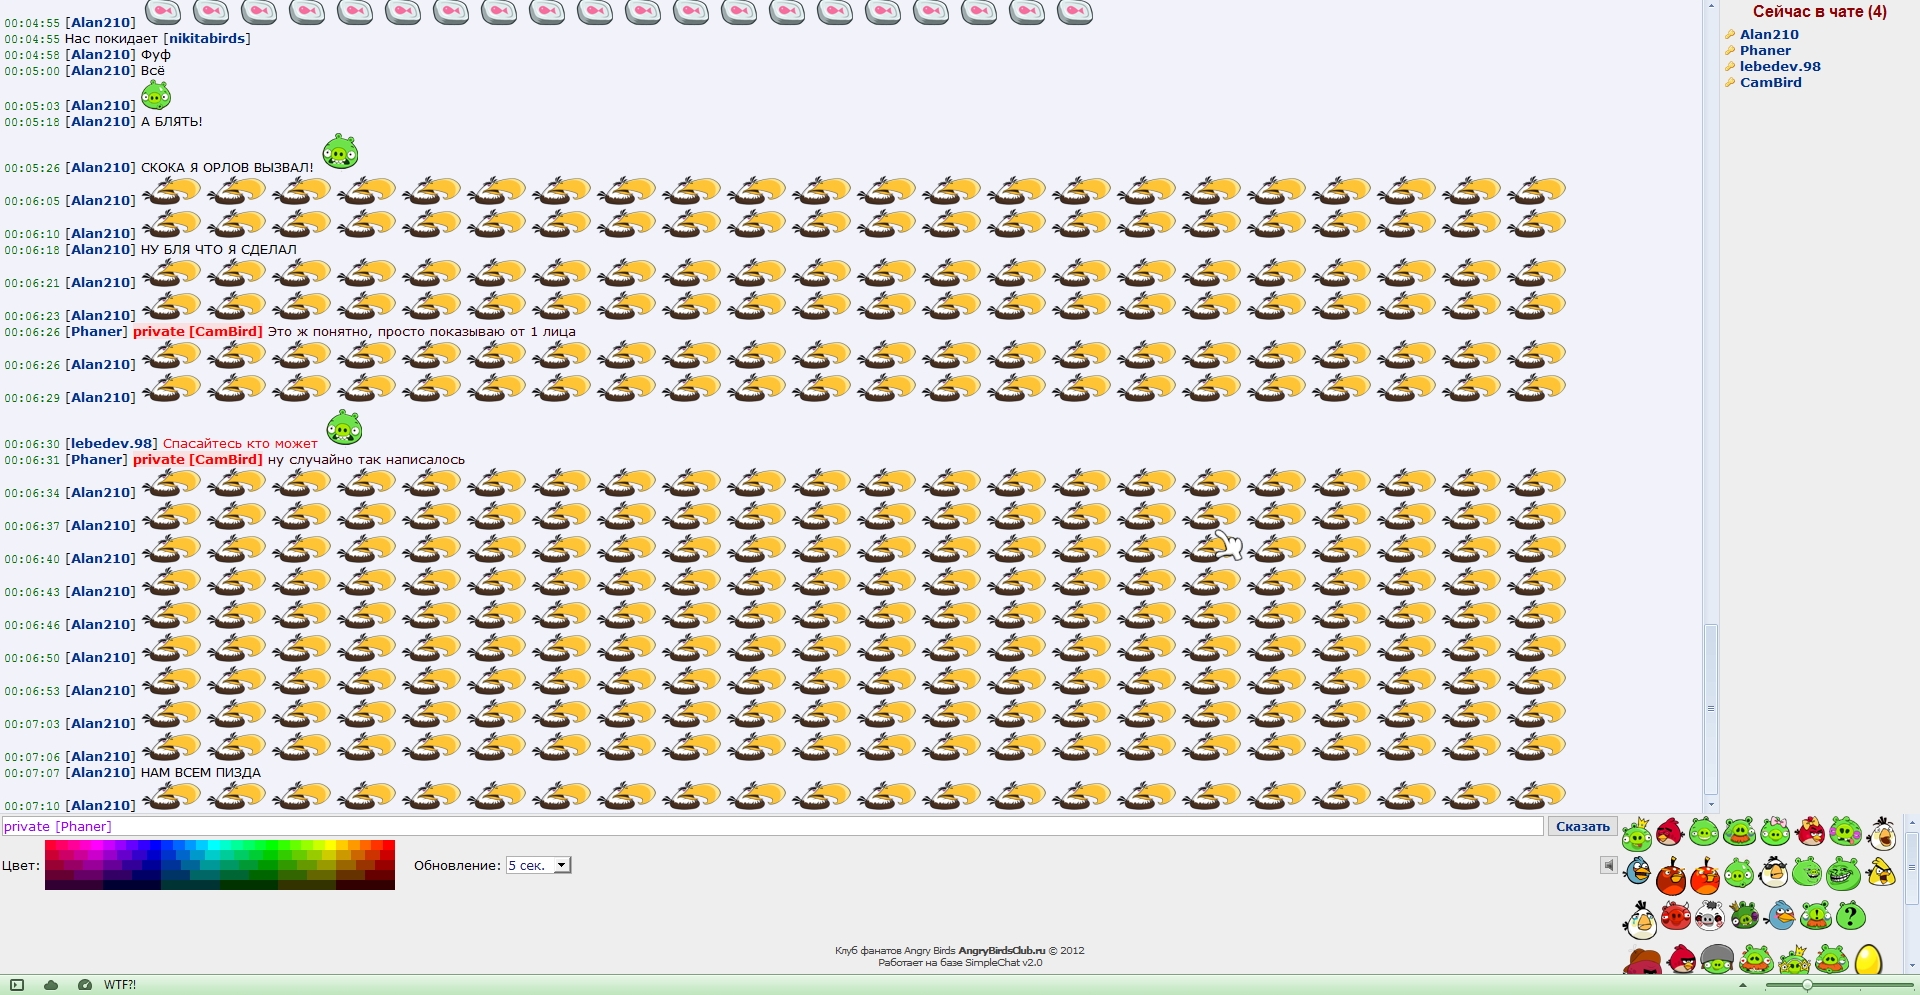
Task: Toggle the side panel icon in status bar
Action: point(17,985)
